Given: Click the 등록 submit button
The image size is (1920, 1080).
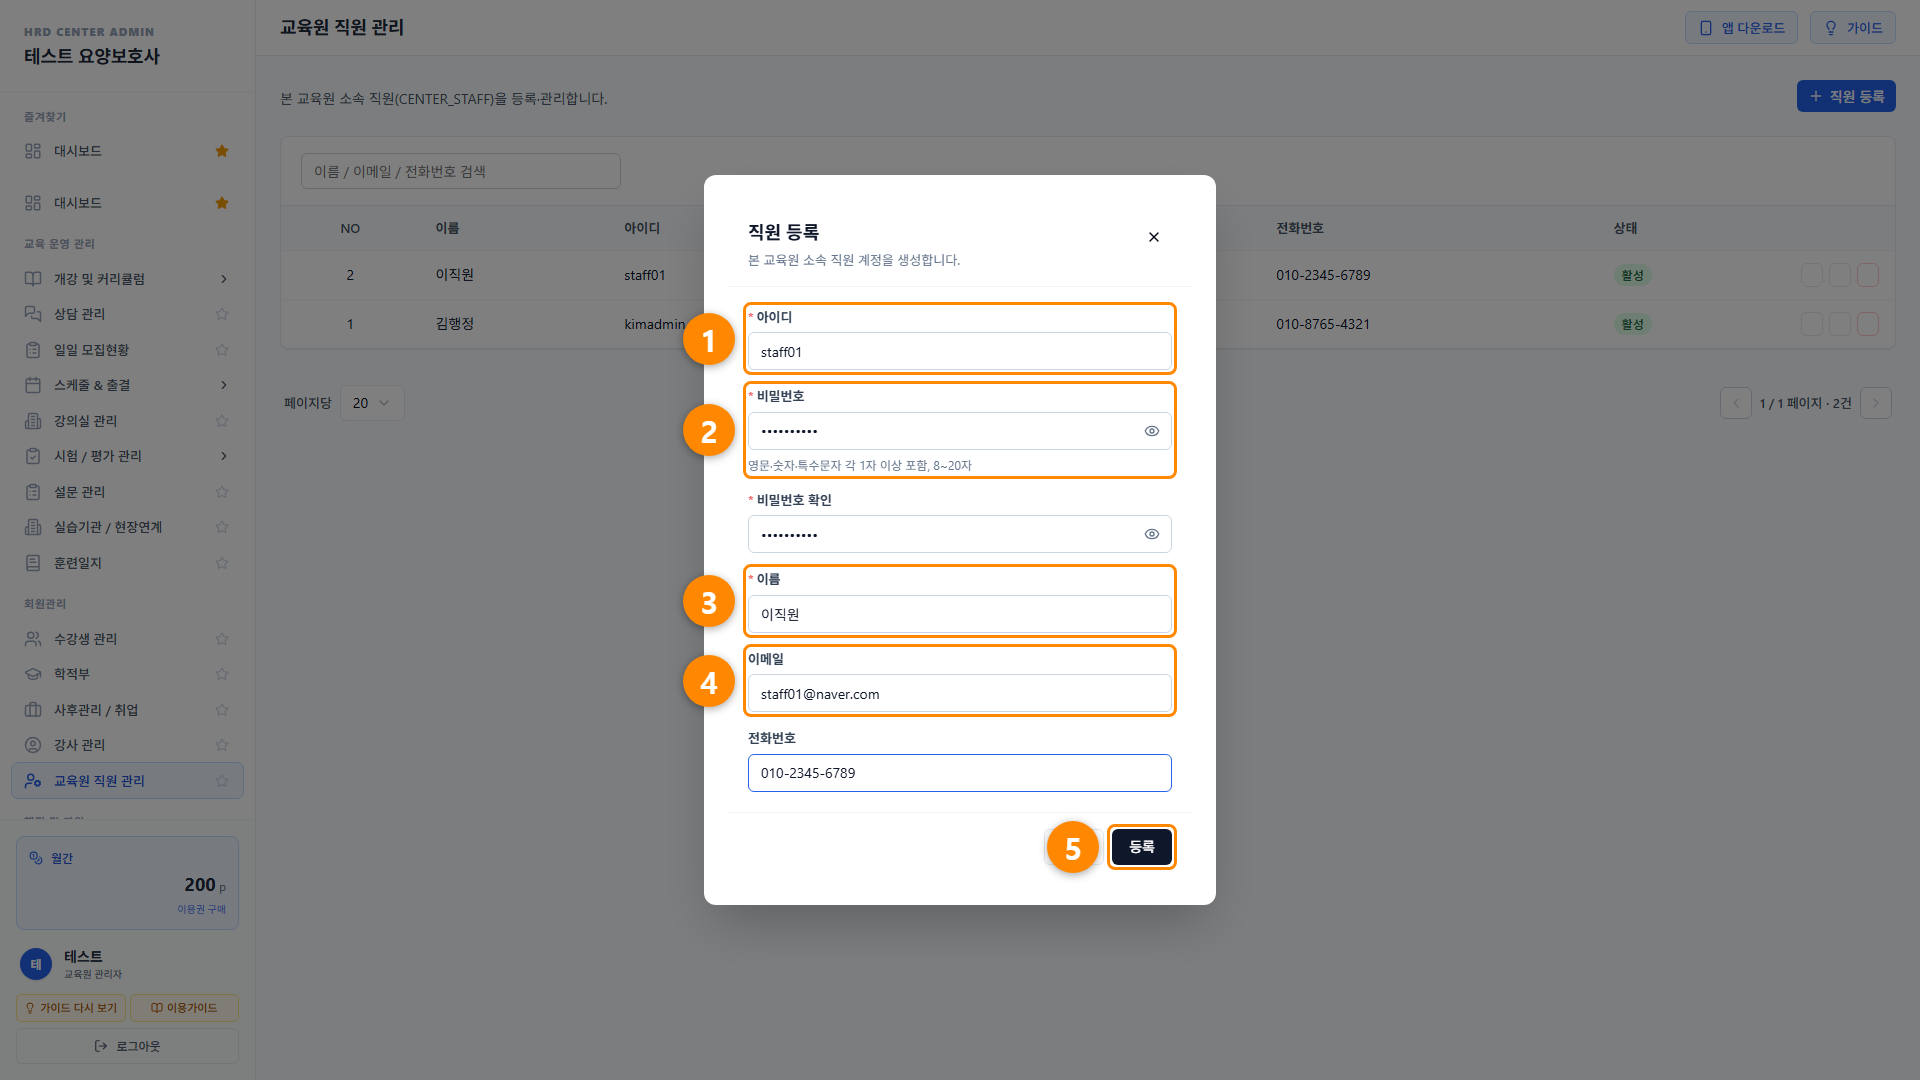Looking at the screenshot, I should [x=1141, y=847].
